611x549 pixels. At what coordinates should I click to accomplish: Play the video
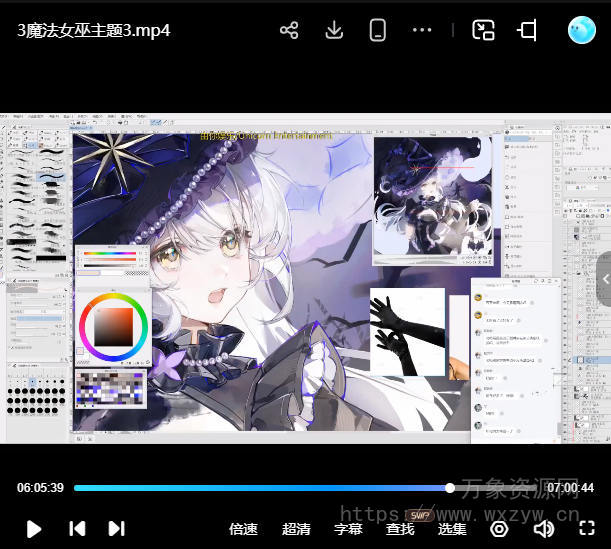pos(34,529)
